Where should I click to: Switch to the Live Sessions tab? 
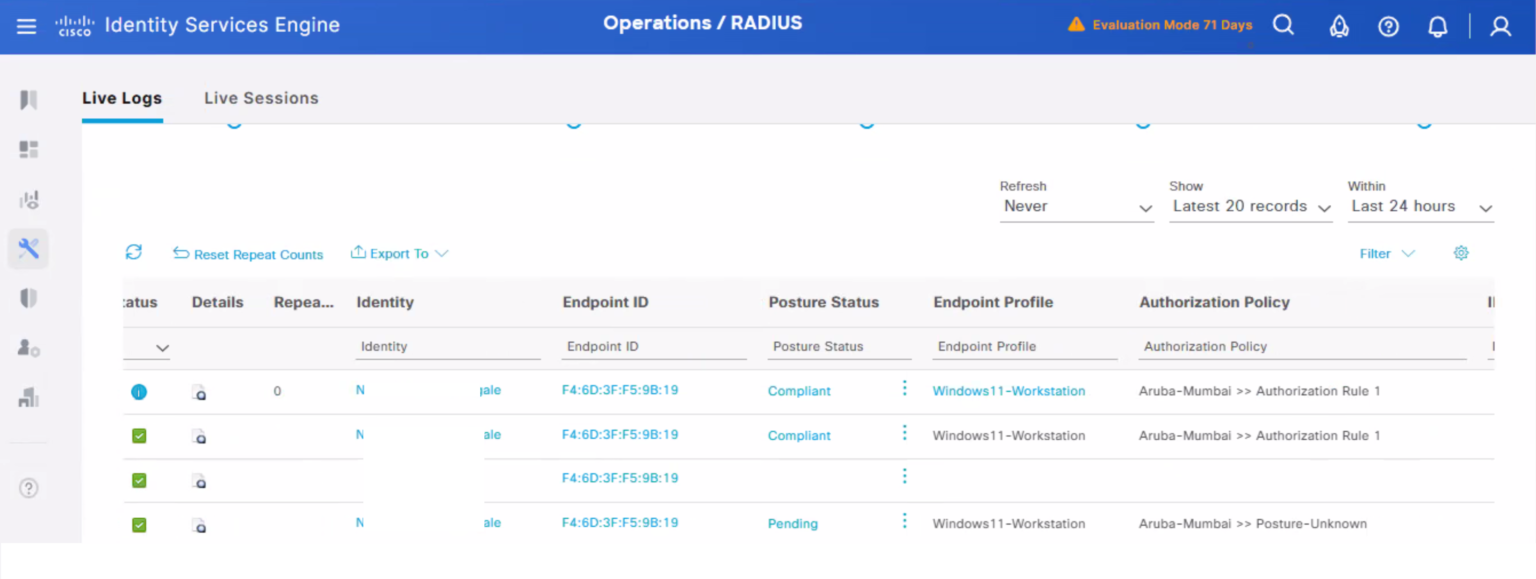260,98
